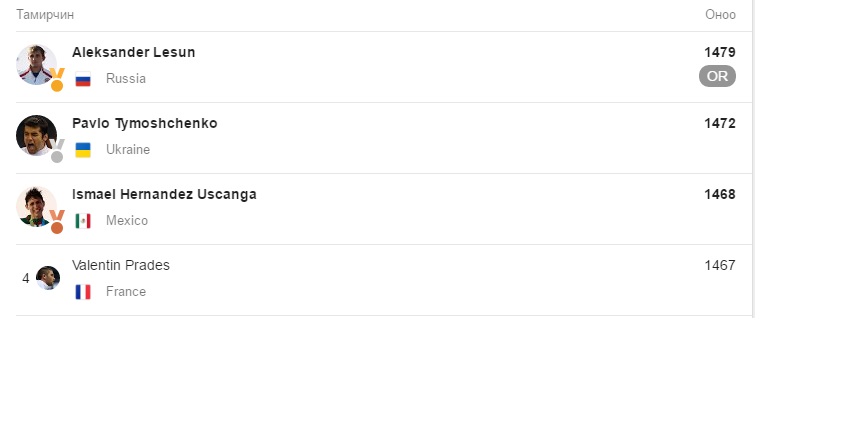This screenshot has height=430, width=864.
Task: Click Pavlo Tymoshchenko's profile photo
Action: [36, 136]
